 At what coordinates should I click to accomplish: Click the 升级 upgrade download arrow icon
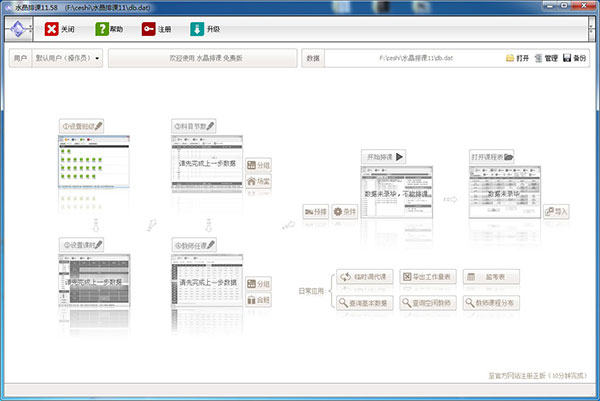click(x=198, y=30)
